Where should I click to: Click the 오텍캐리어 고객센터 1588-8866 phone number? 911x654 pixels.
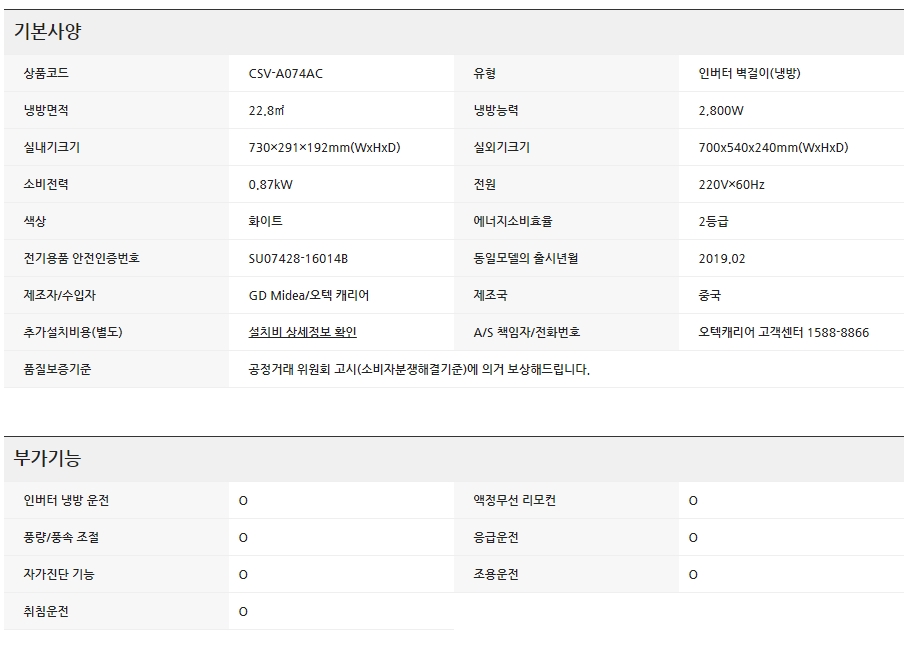(783, 333)
